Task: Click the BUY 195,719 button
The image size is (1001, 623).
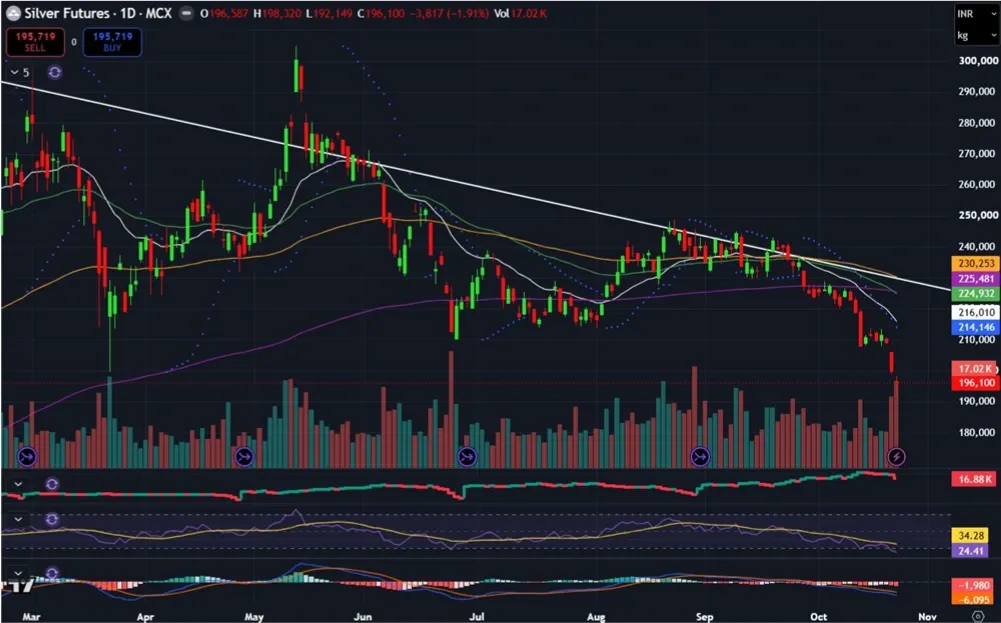Action: [x=112, y=42]
